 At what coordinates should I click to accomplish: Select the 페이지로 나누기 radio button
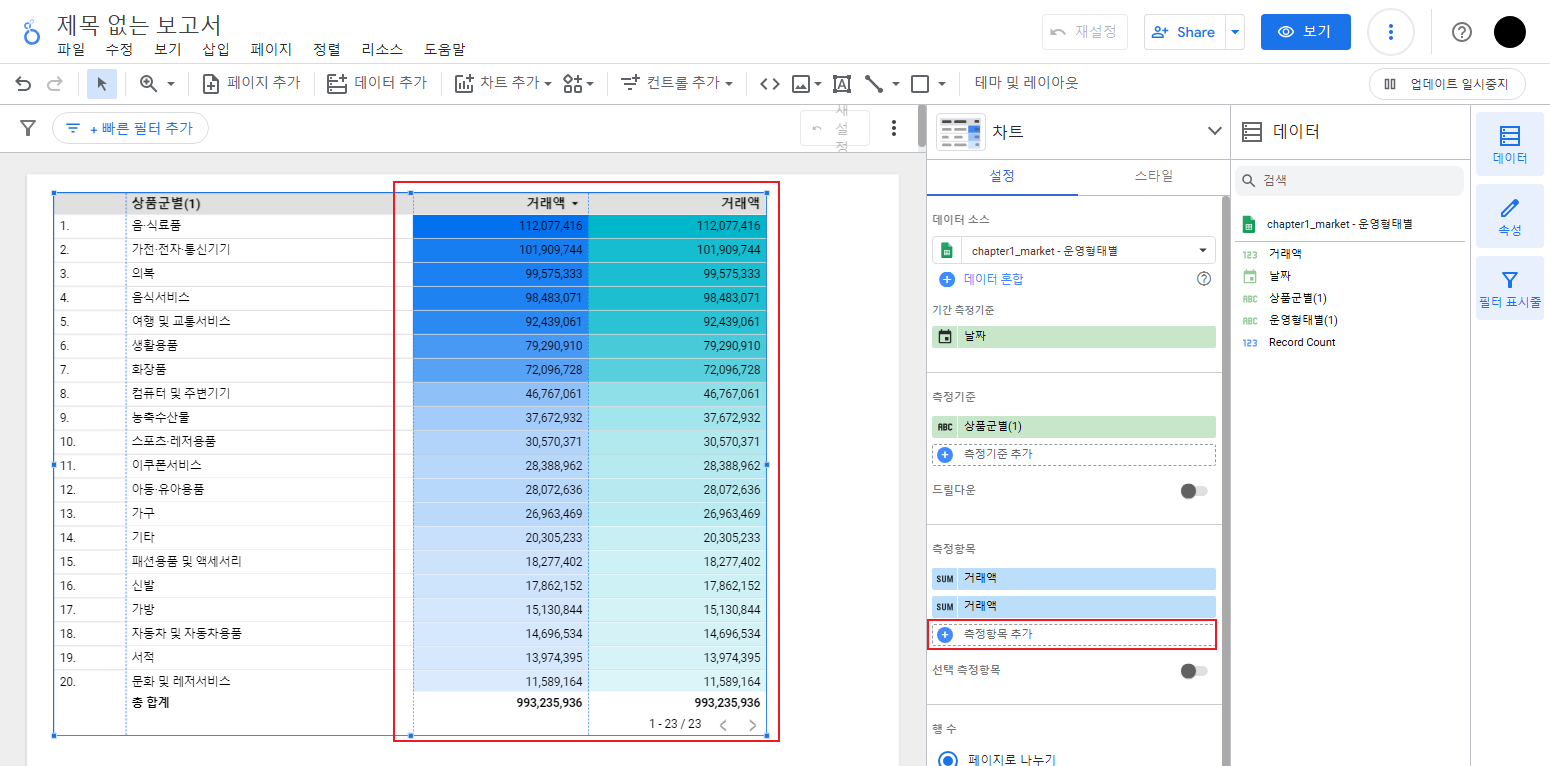click(948, 759)
